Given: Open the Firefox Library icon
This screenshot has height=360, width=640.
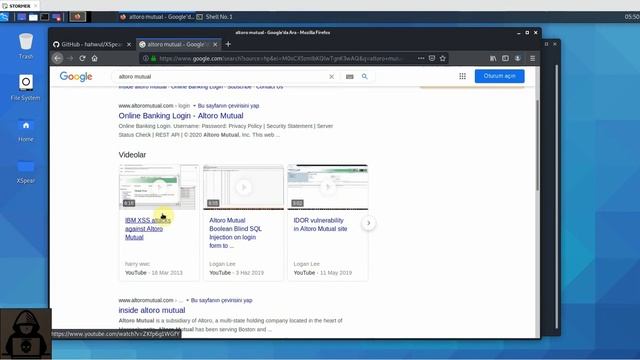Looking at the screenshot, I should click(493, 58).
